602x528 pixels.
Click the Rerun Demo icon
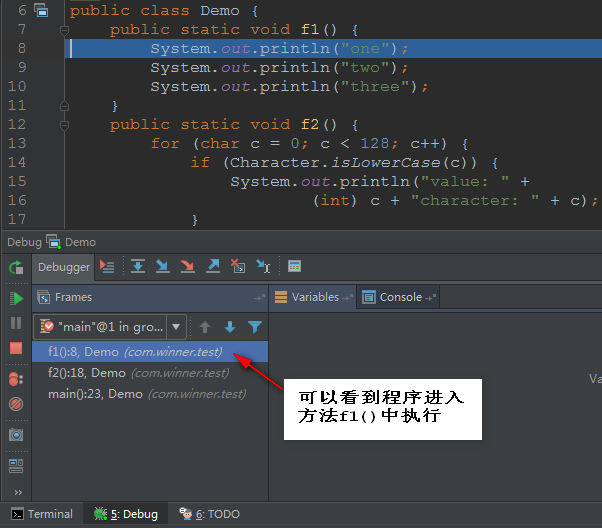16,267
